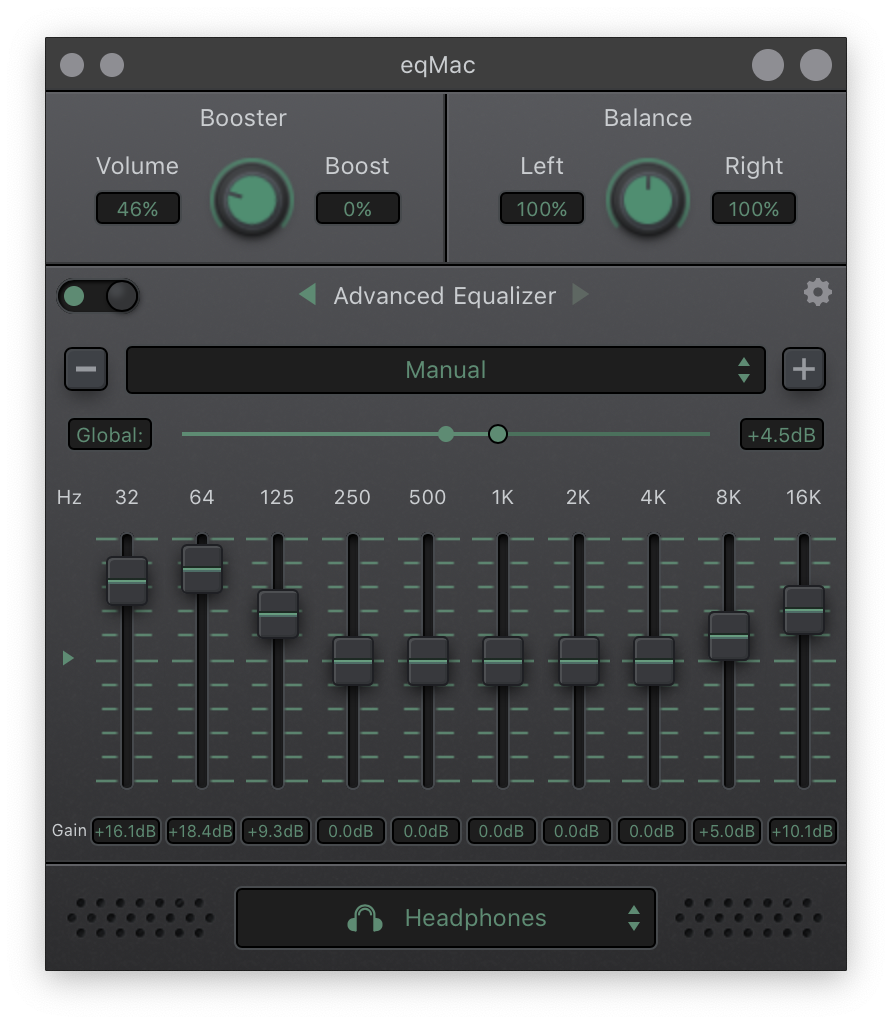
Task: Click the 32 Hz band slider handle
Action: click(127, 581)
